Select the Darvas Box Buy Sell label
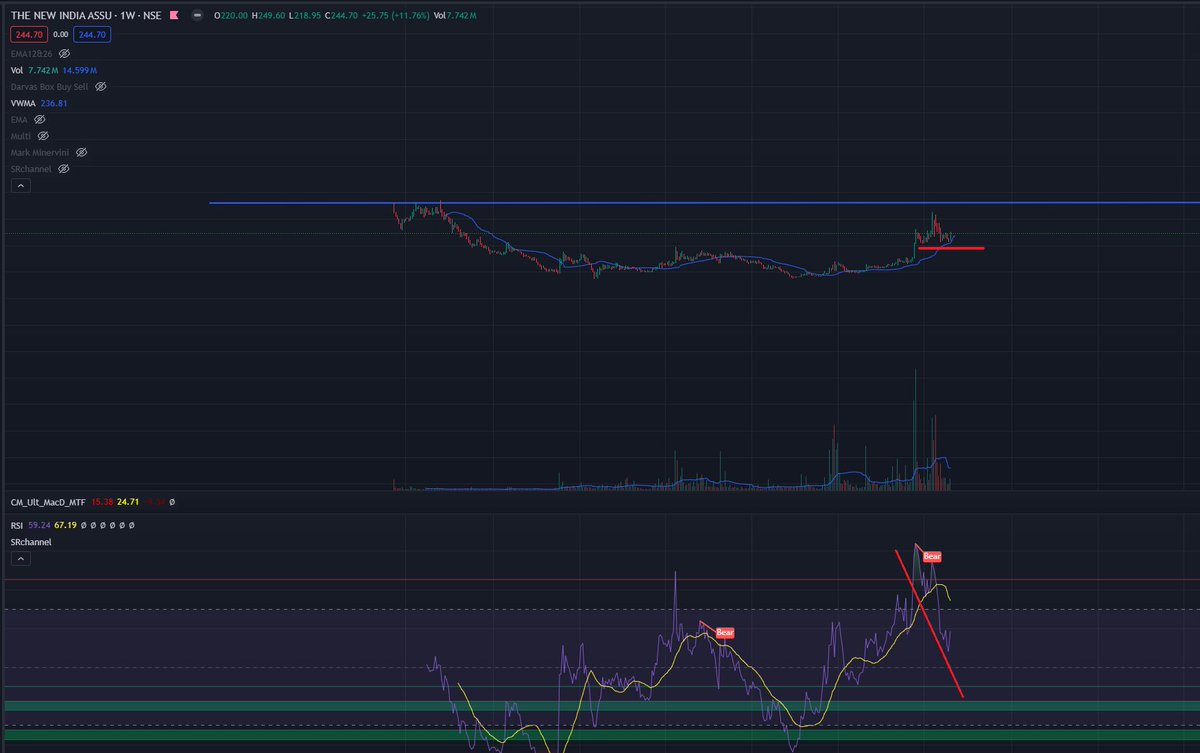Image resolution: width=1200 pixels, height=753 pixels. point(50,87)
